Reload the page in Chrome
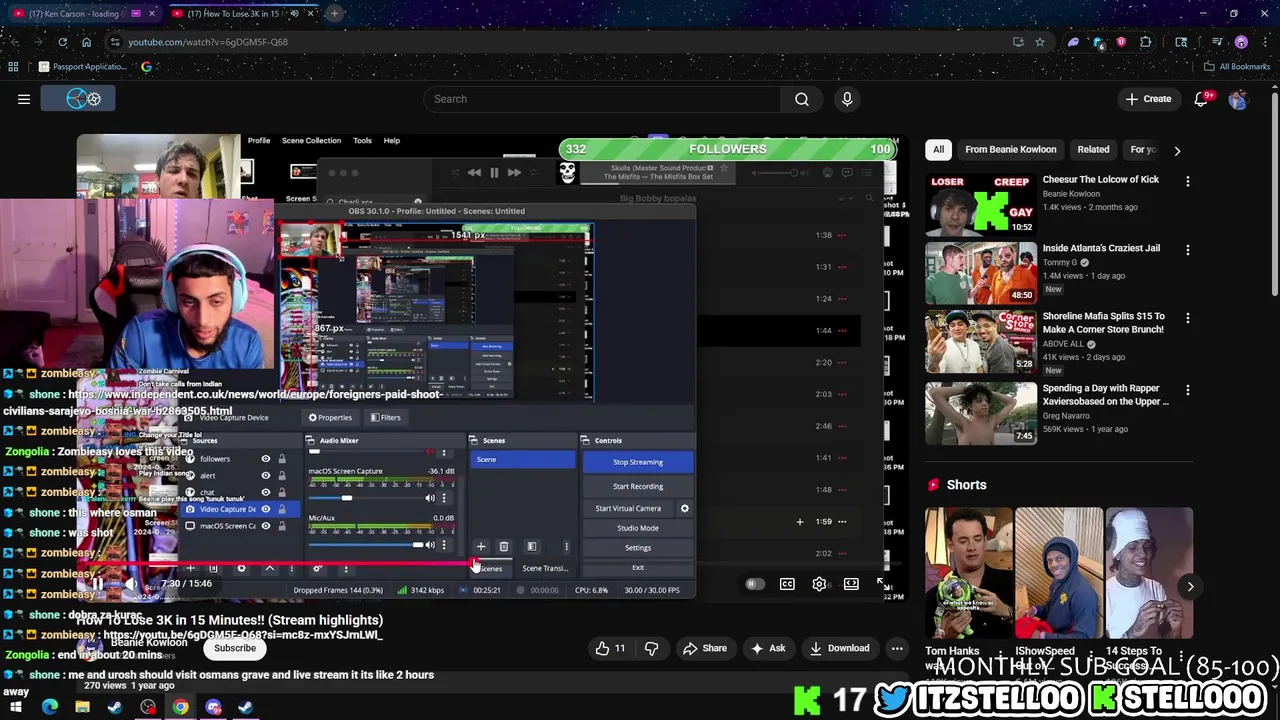The image size is (1280, 720). click(x=62, y=42)
